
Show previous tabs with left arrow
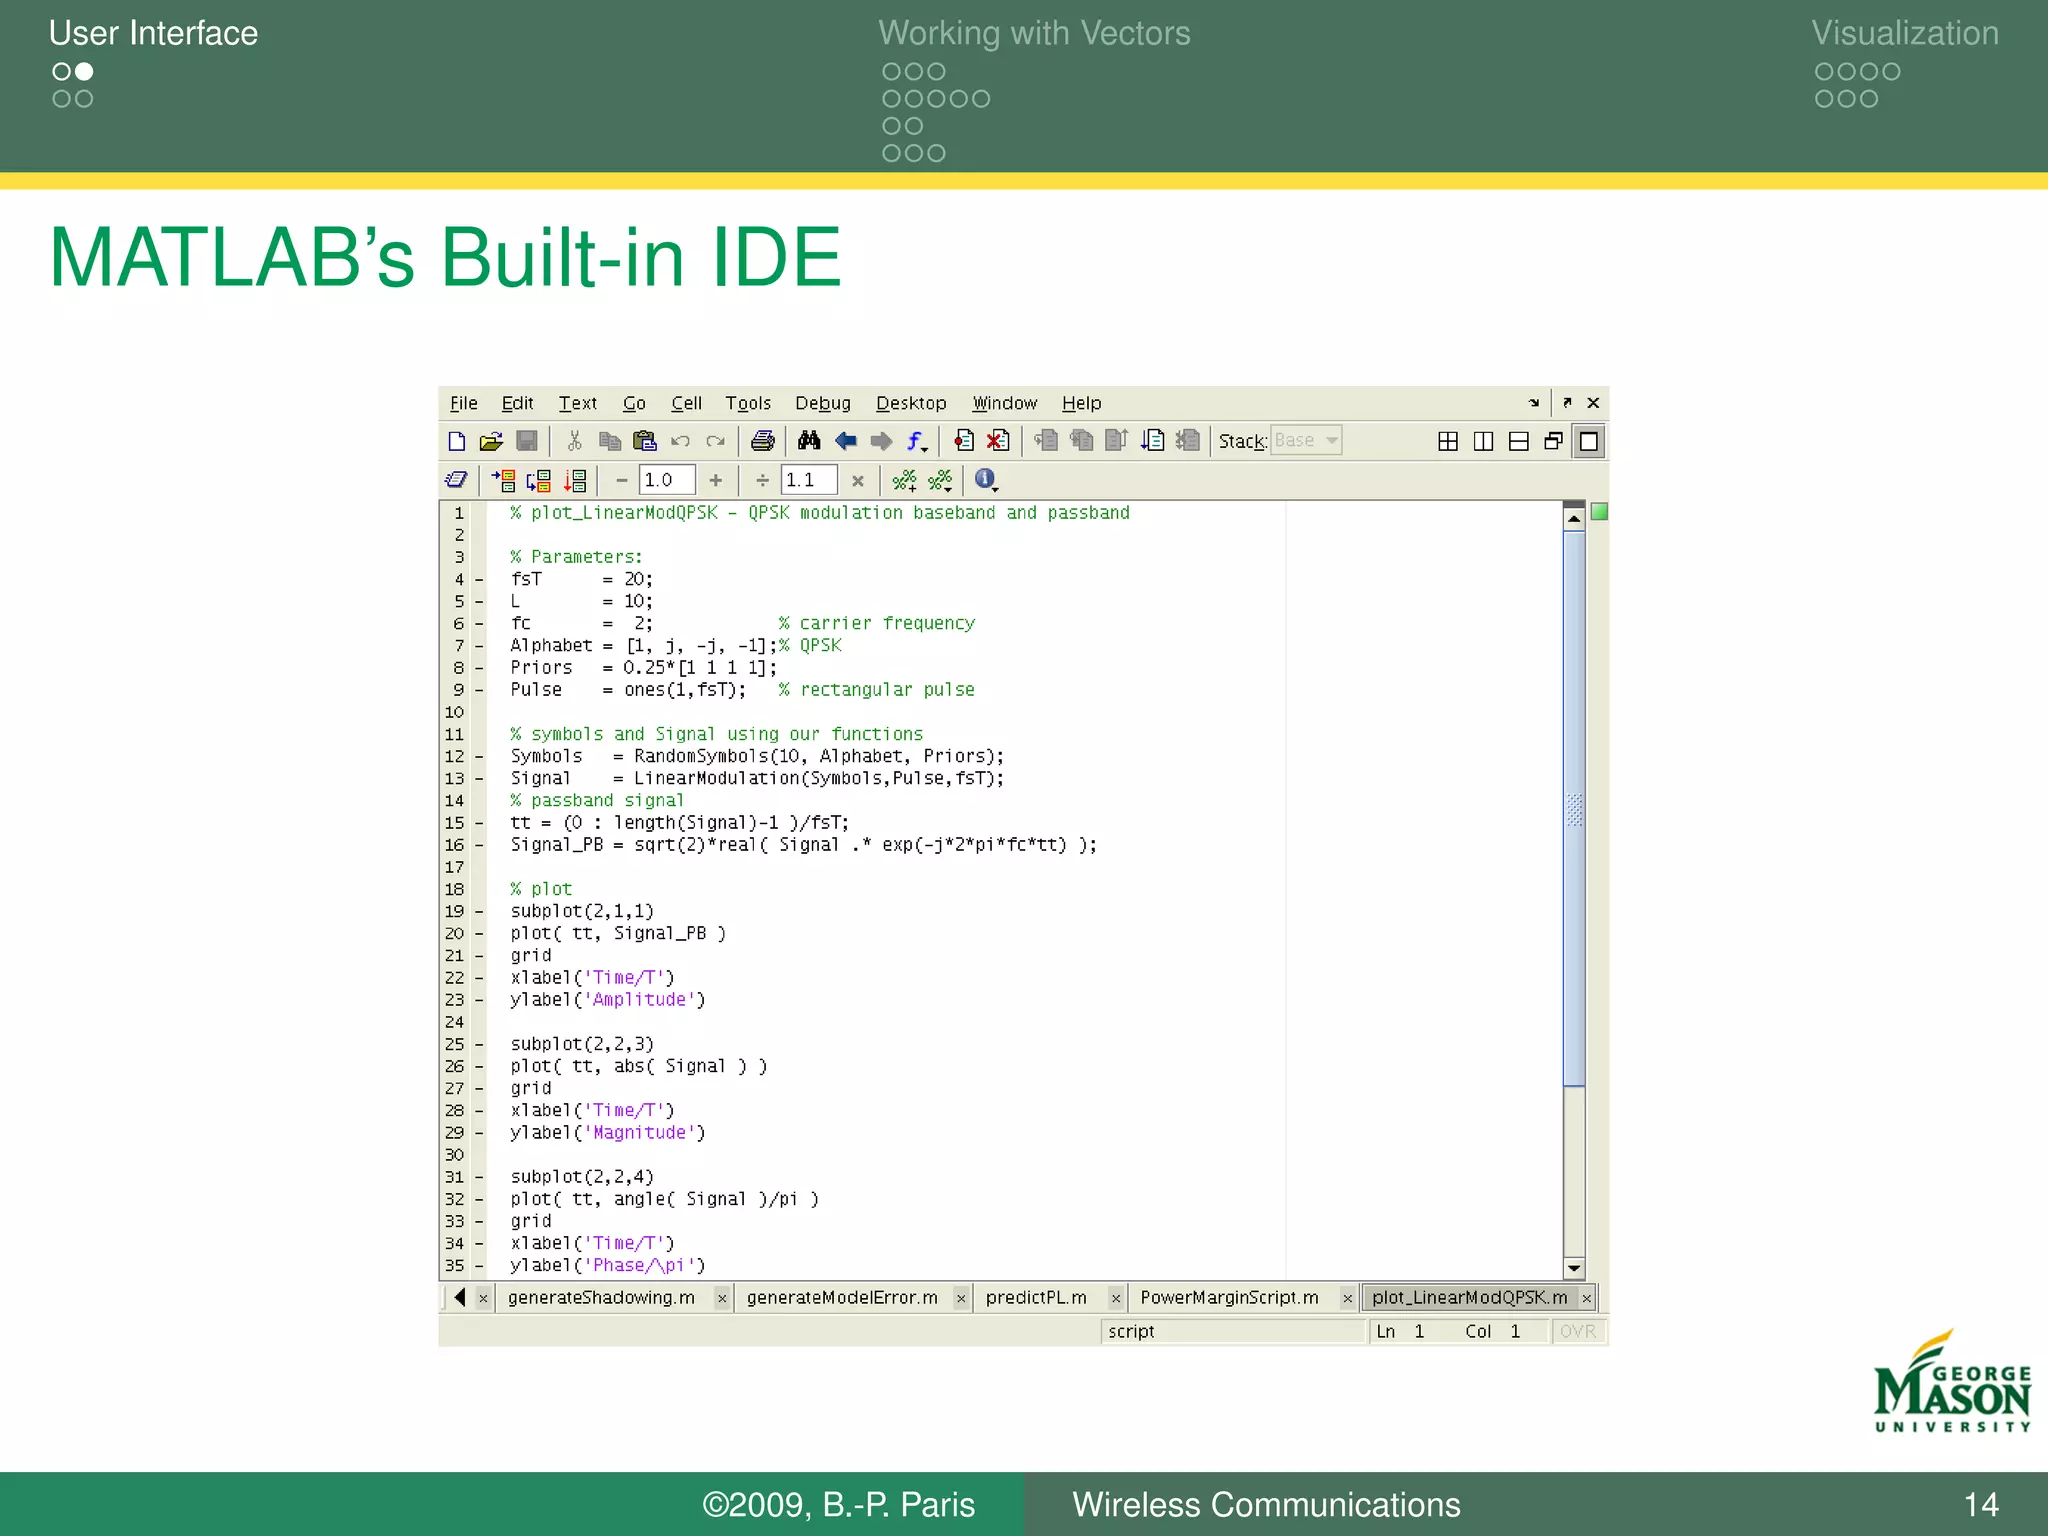pyautogui.click(x=459, y=1298)
